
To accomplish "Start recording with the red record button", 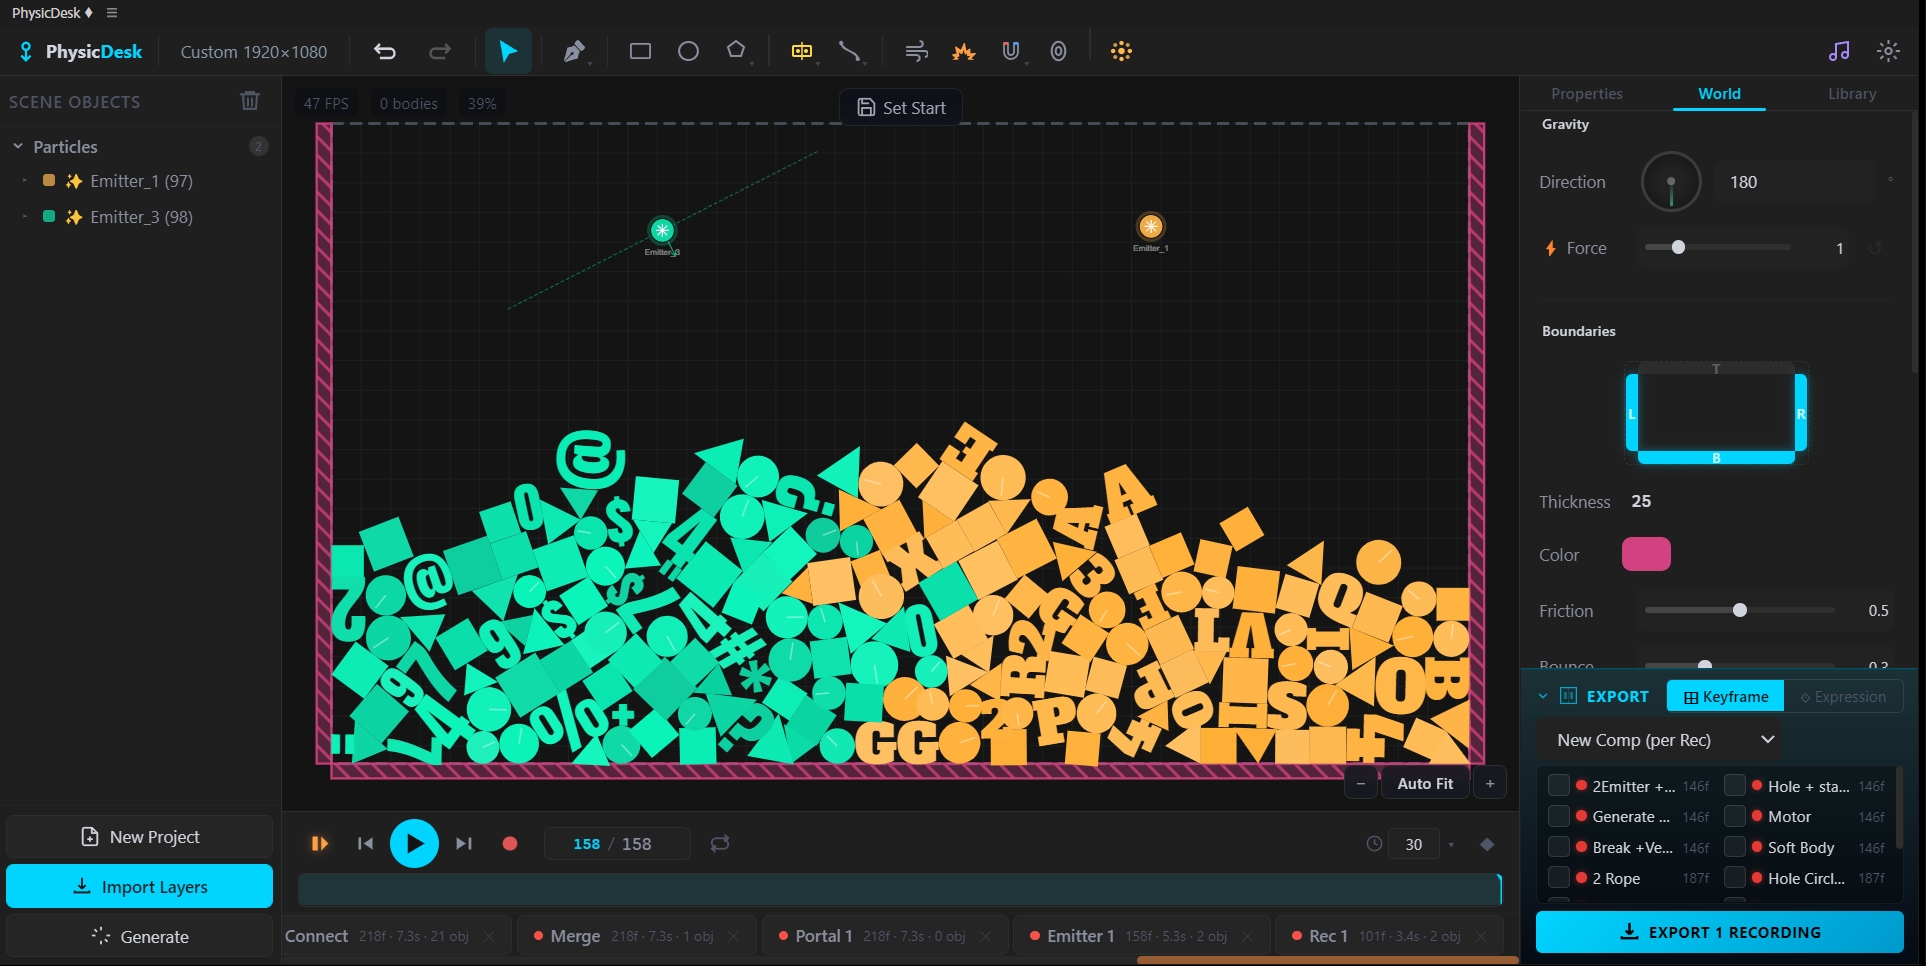I will tap(510, 844).
